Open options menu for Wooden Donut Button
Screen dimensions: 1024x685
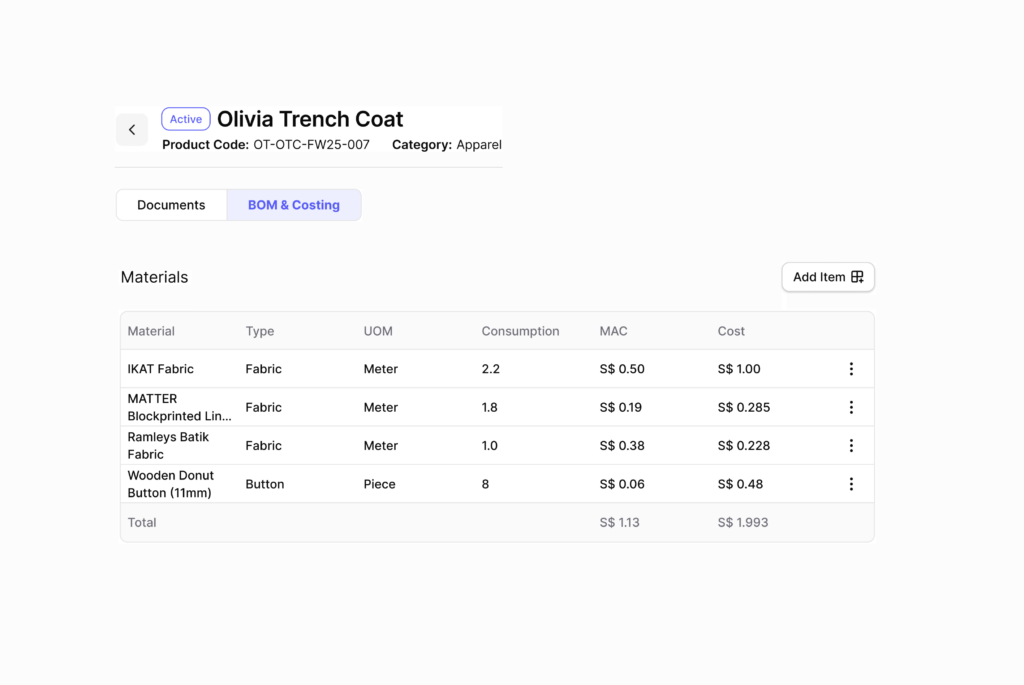click(851, 484)
